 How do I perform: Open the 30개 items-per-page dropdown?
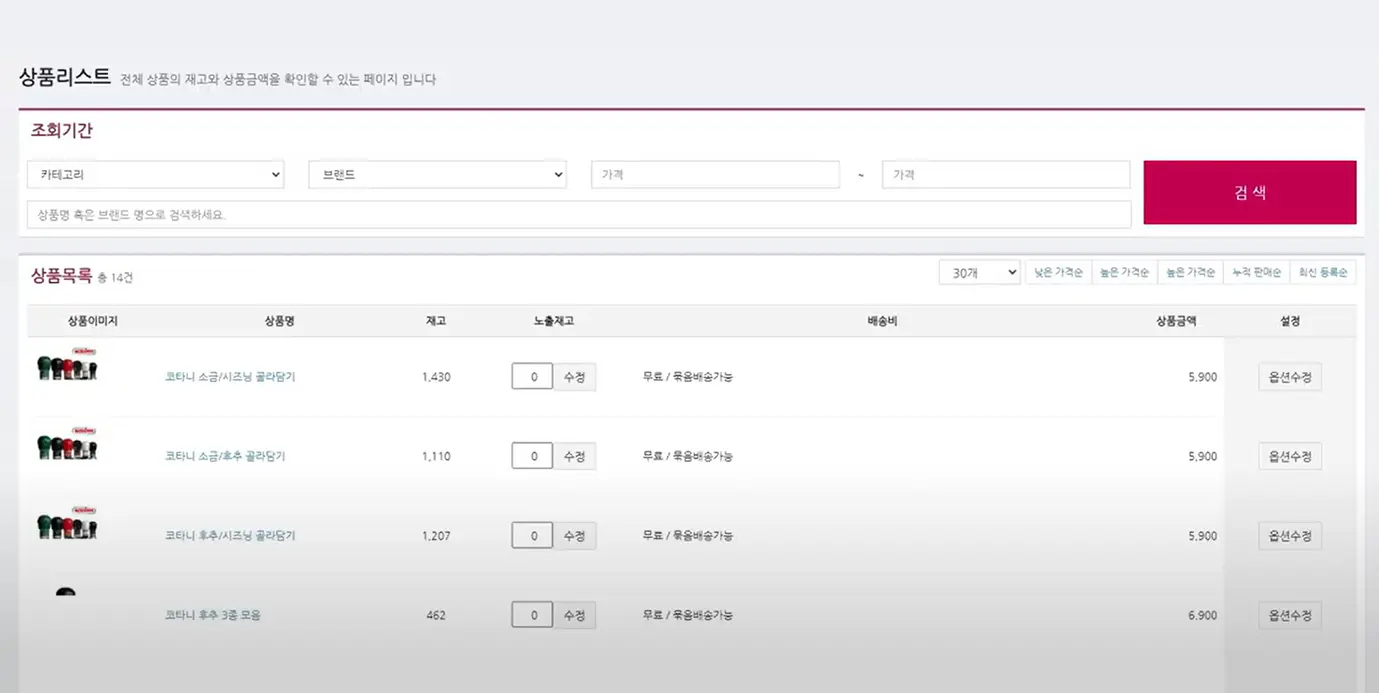pos(978,272)
